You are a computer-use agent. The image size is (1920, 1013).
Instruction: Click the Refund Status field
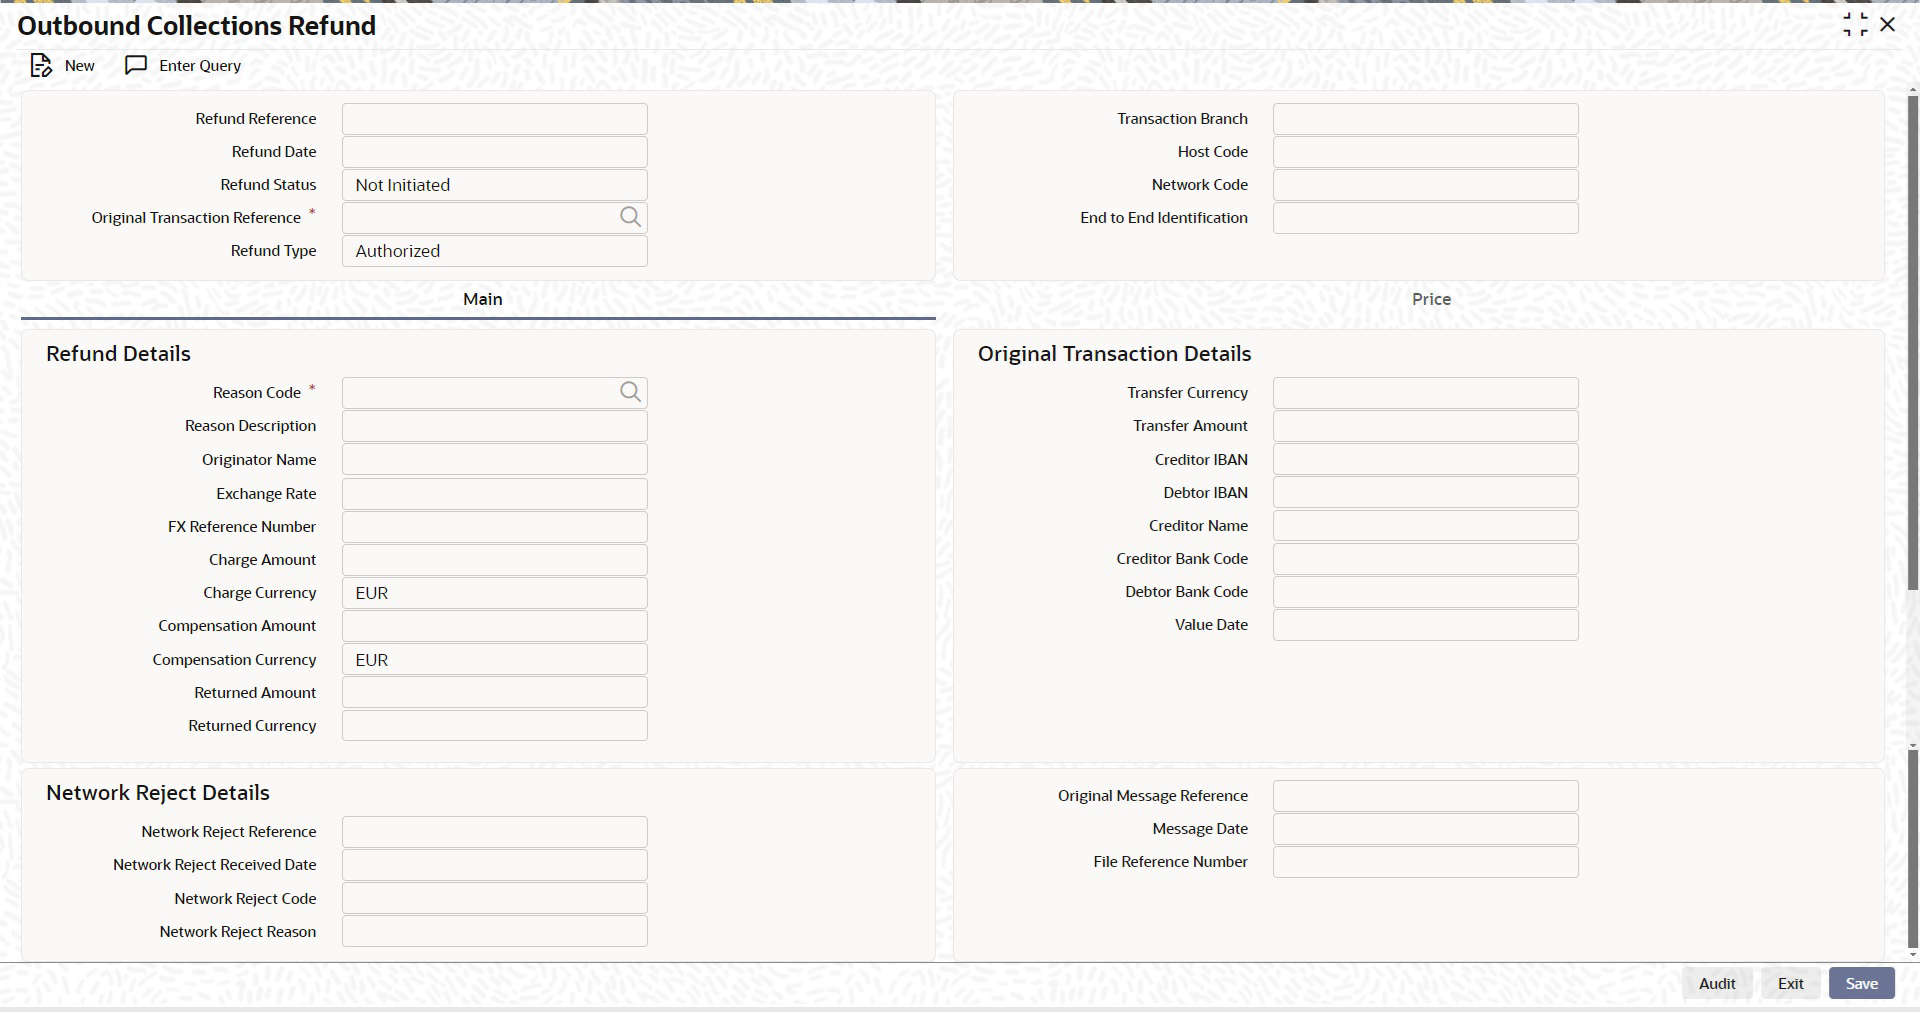pos(495,185)
